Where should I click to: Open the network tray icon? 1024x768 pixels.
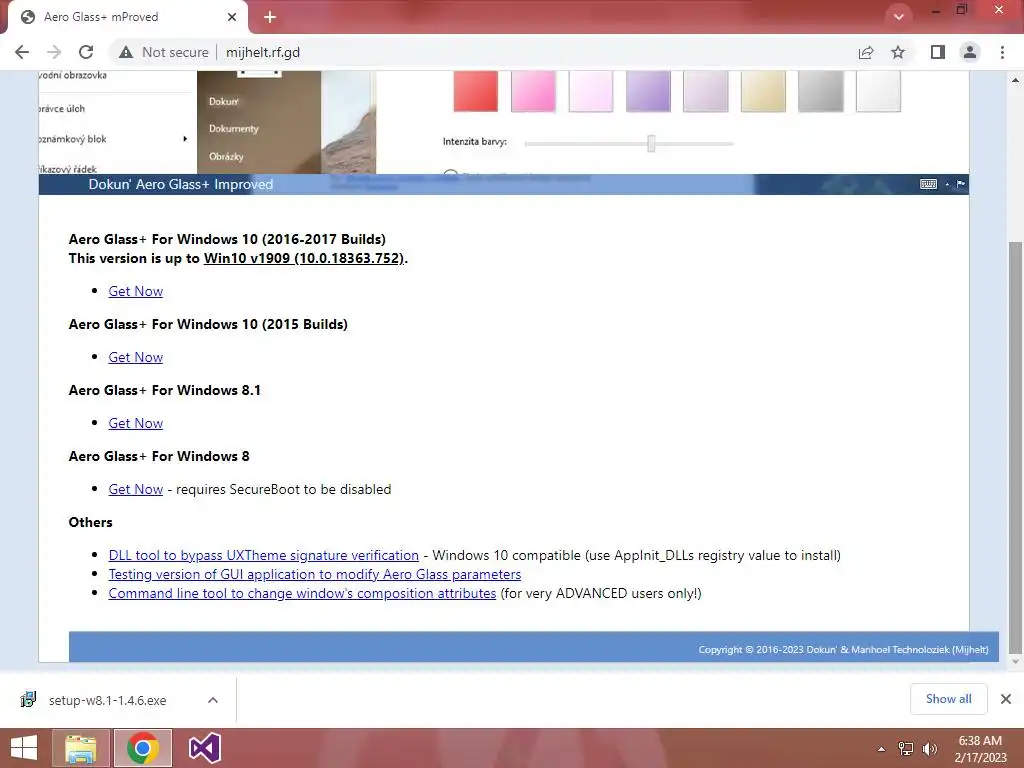[906, 749]
